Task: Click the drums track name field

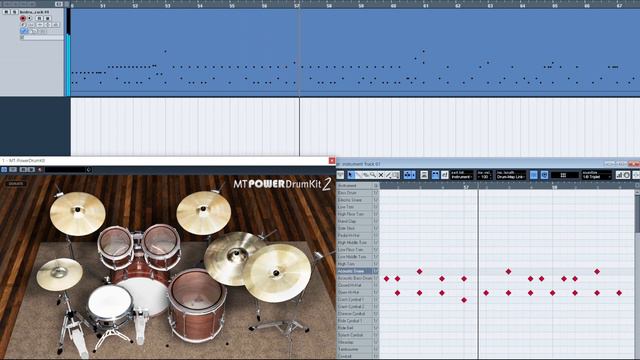Action: (34, 12)
